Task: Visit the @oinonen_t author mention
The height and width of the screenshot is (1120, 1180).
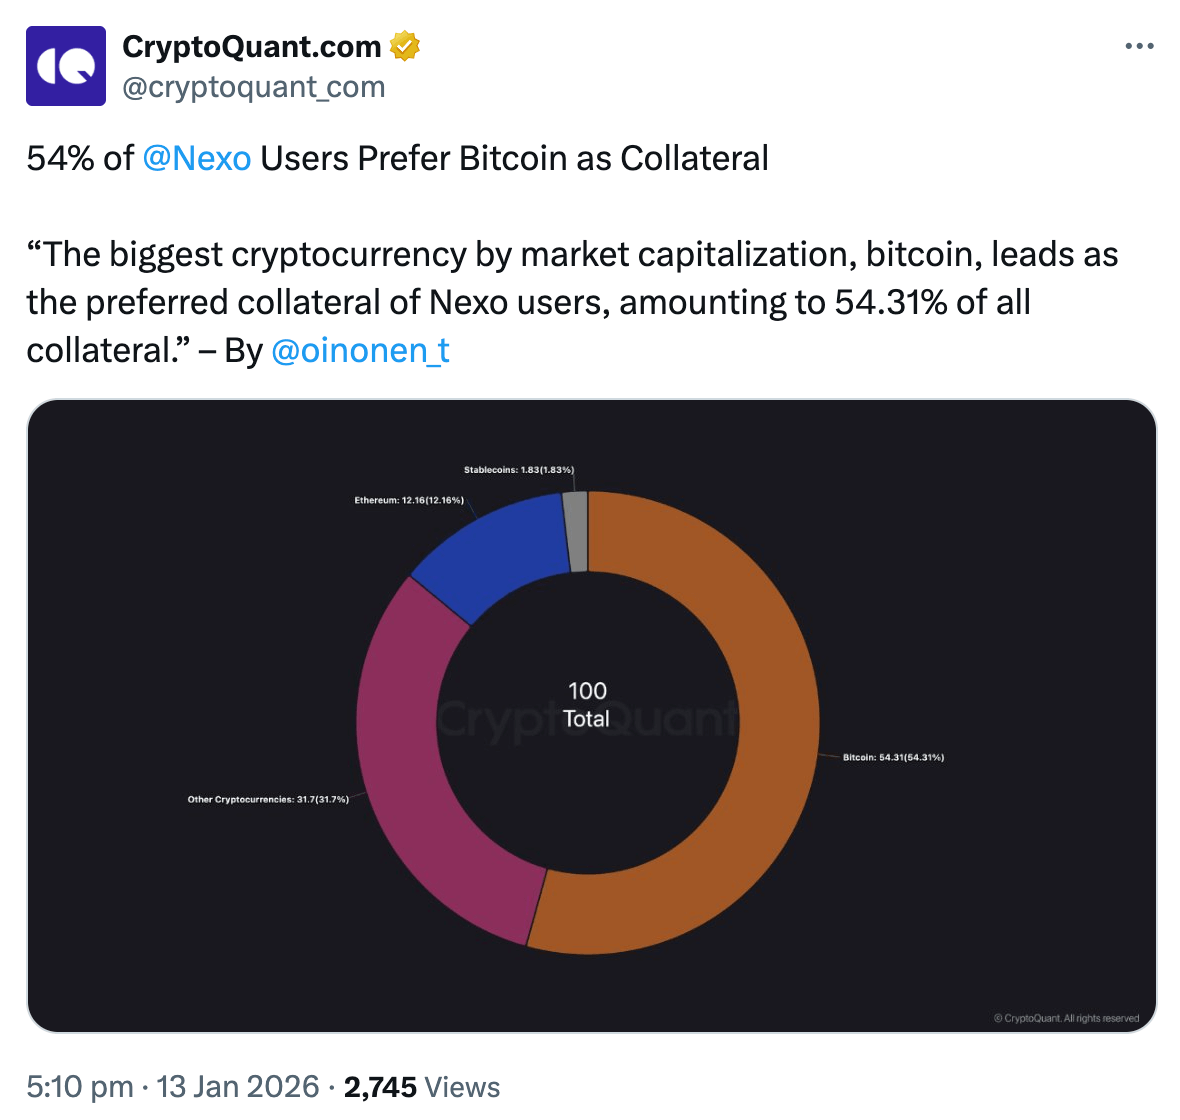Action: click(x=360, y=350)
